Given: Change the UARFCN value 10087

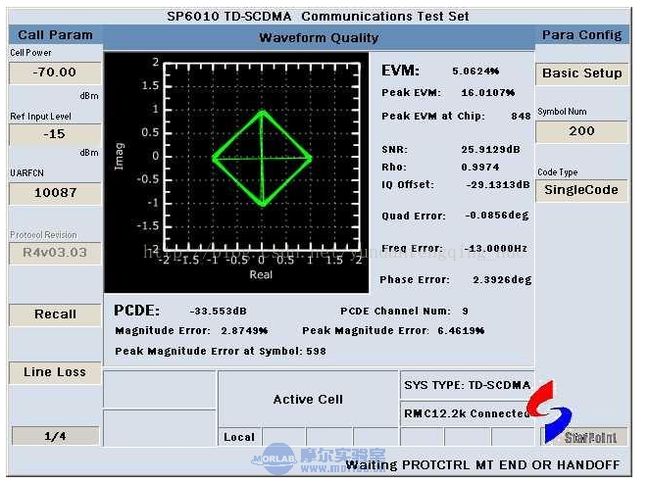Looking at the screenshot, I should point(55,193).
